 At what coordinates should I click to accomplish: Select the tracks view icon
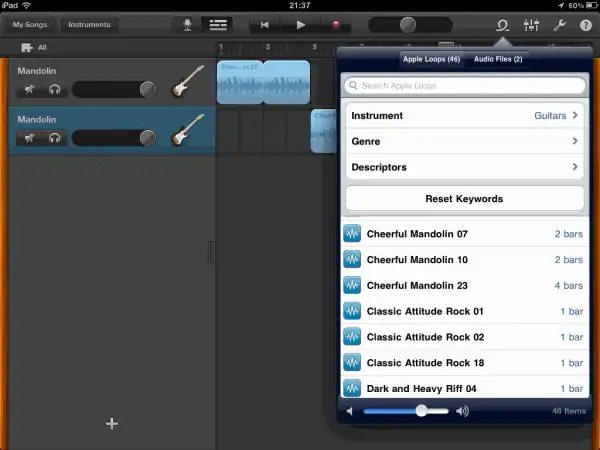(x=216, y=25)
